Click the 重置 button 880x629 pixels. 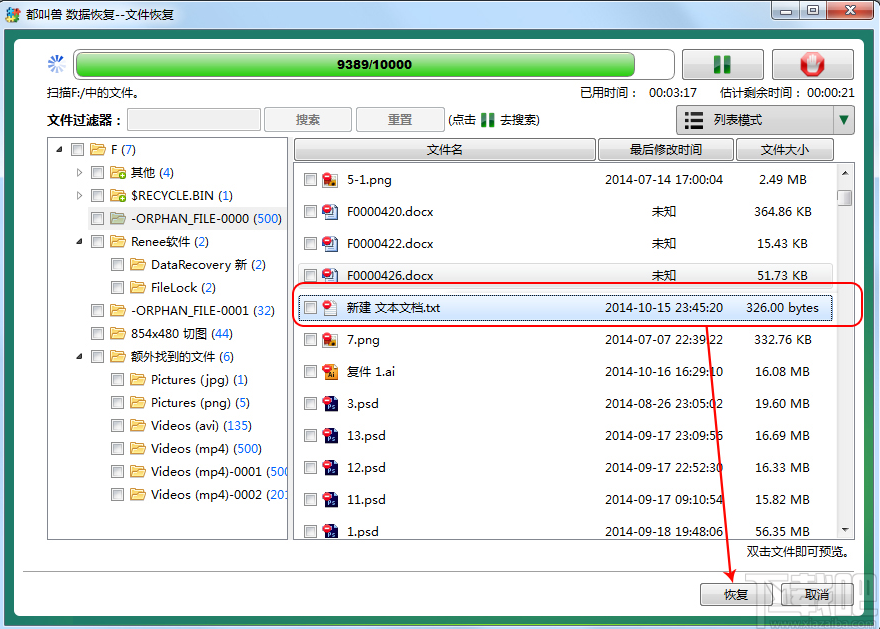(400, 120)
